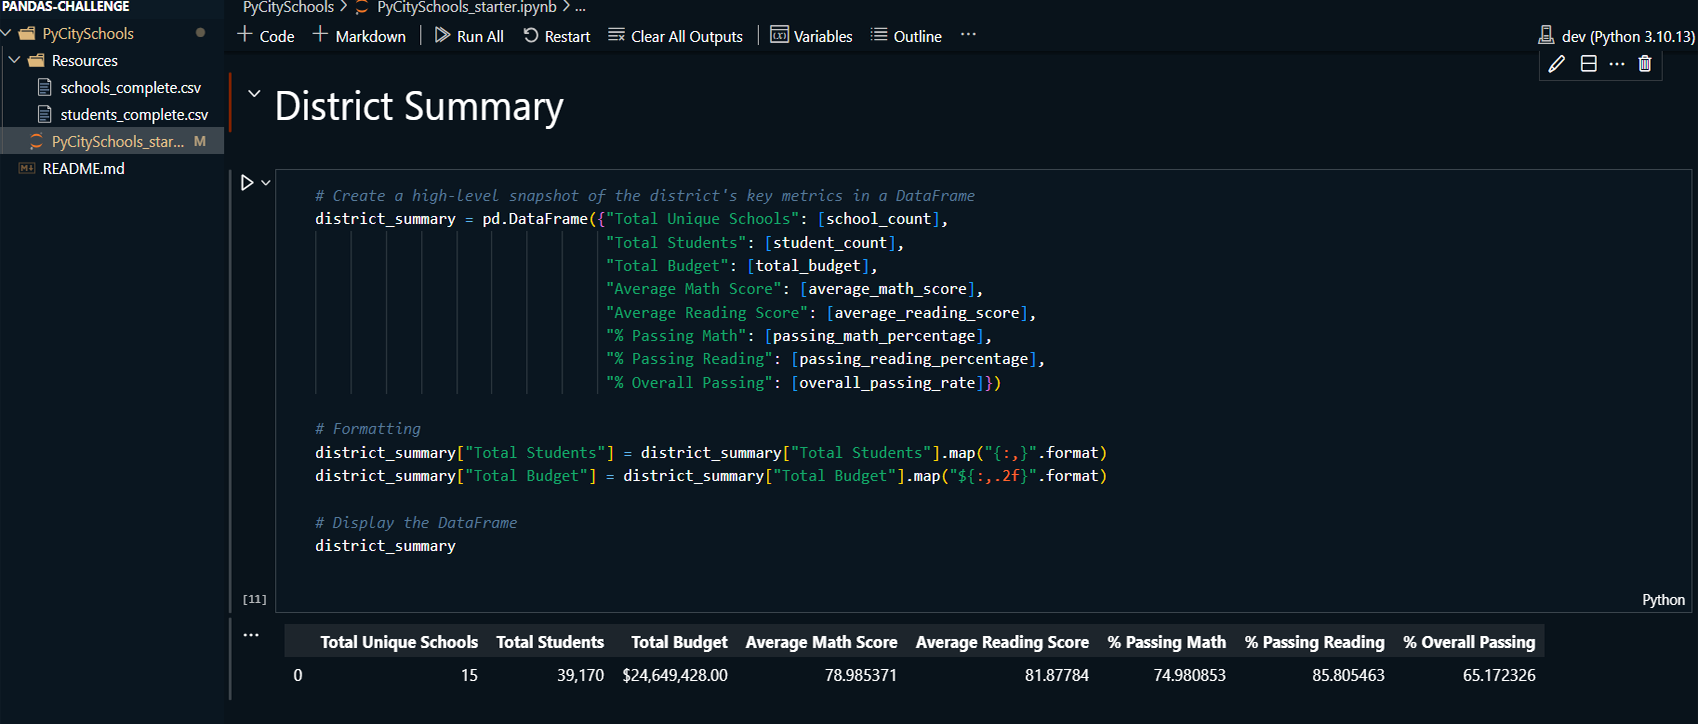This screenshot has height=724, width=1698.
Task: Collapse the Resources folder
Action: [15, 61]
